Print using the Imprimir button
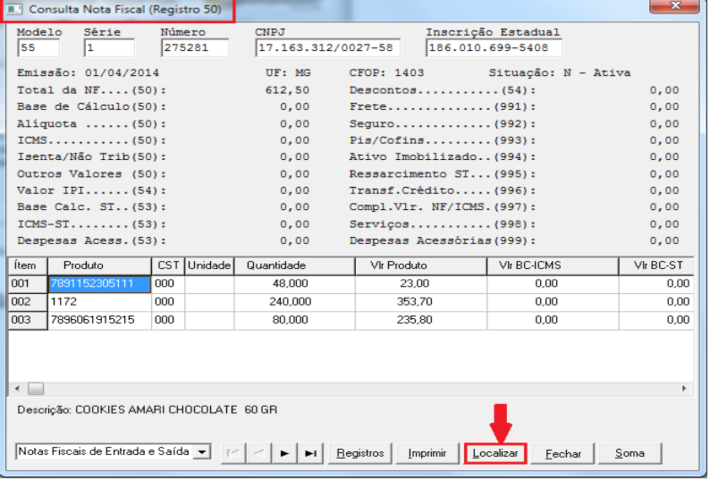Viewport: 710px width, 480px height. coord(427,453)
